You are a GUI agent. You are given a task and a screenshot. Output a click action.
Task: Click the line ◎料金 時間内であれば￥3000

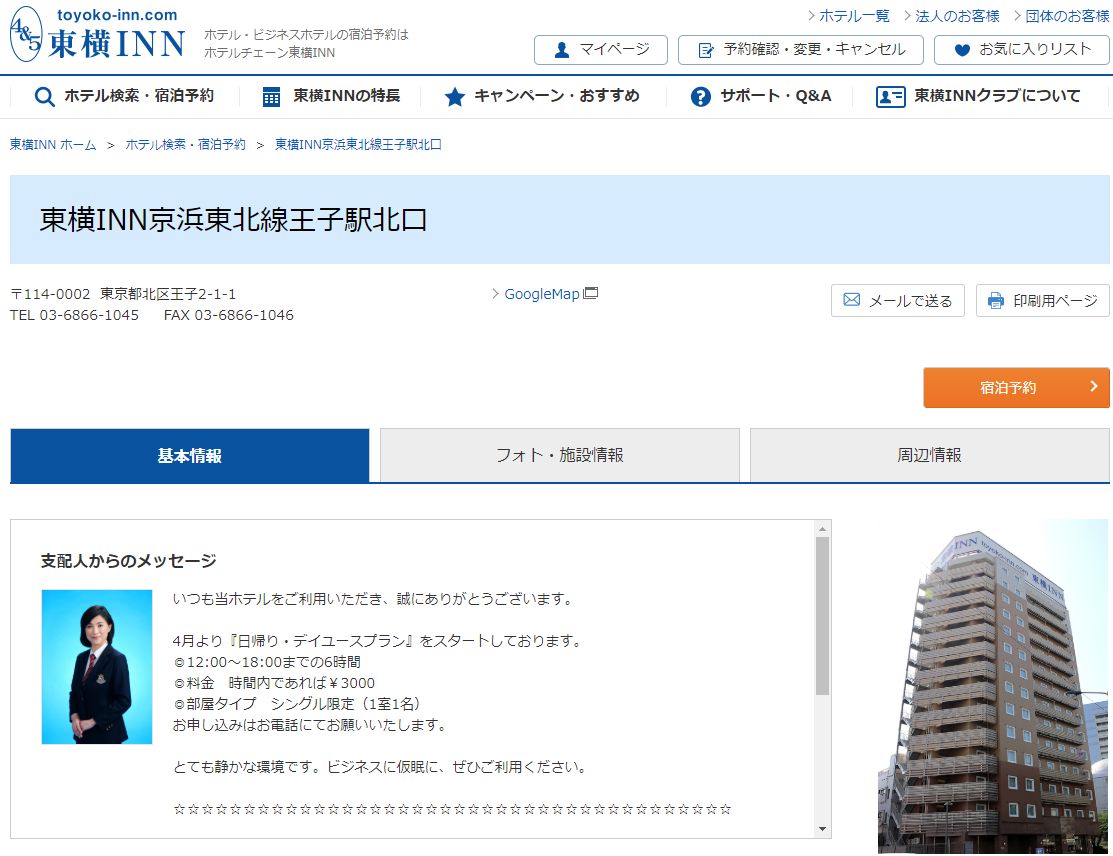[x=274, y=683]
